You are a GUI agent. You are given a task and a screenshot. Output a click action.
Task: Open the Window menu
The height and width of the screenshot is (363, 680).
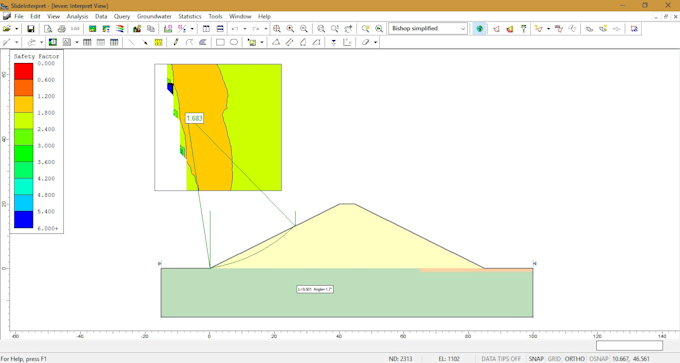(x=240, y=16)
